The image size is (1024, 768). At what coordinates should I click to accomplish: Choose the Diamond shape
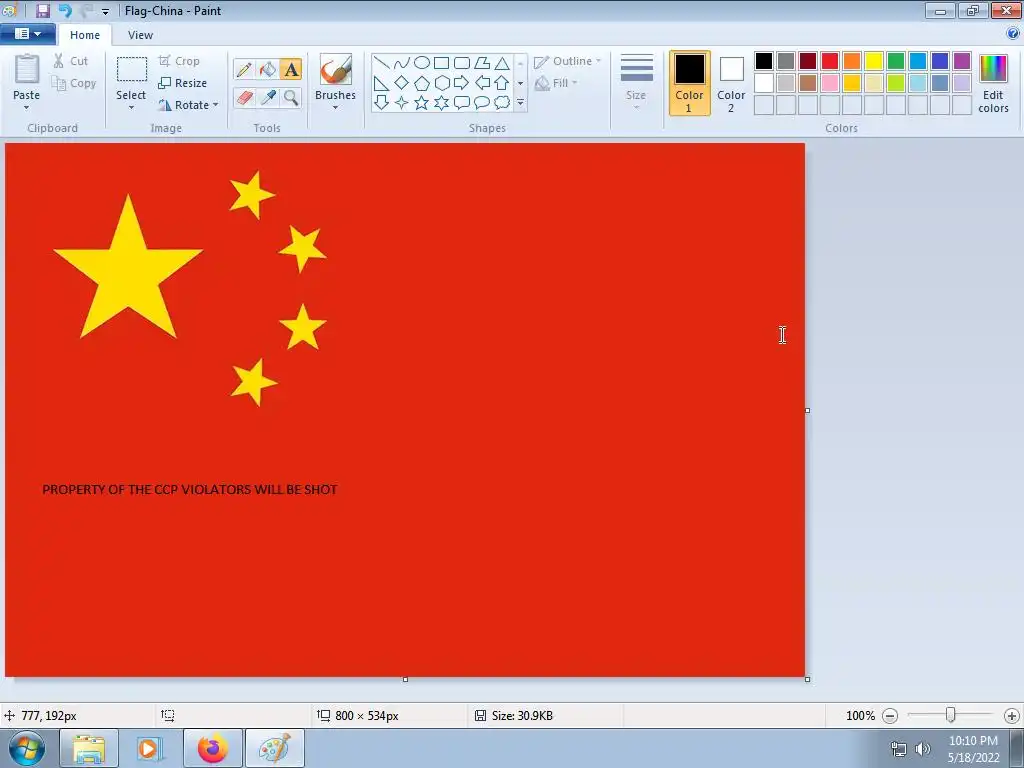click(x=402, y=83)
